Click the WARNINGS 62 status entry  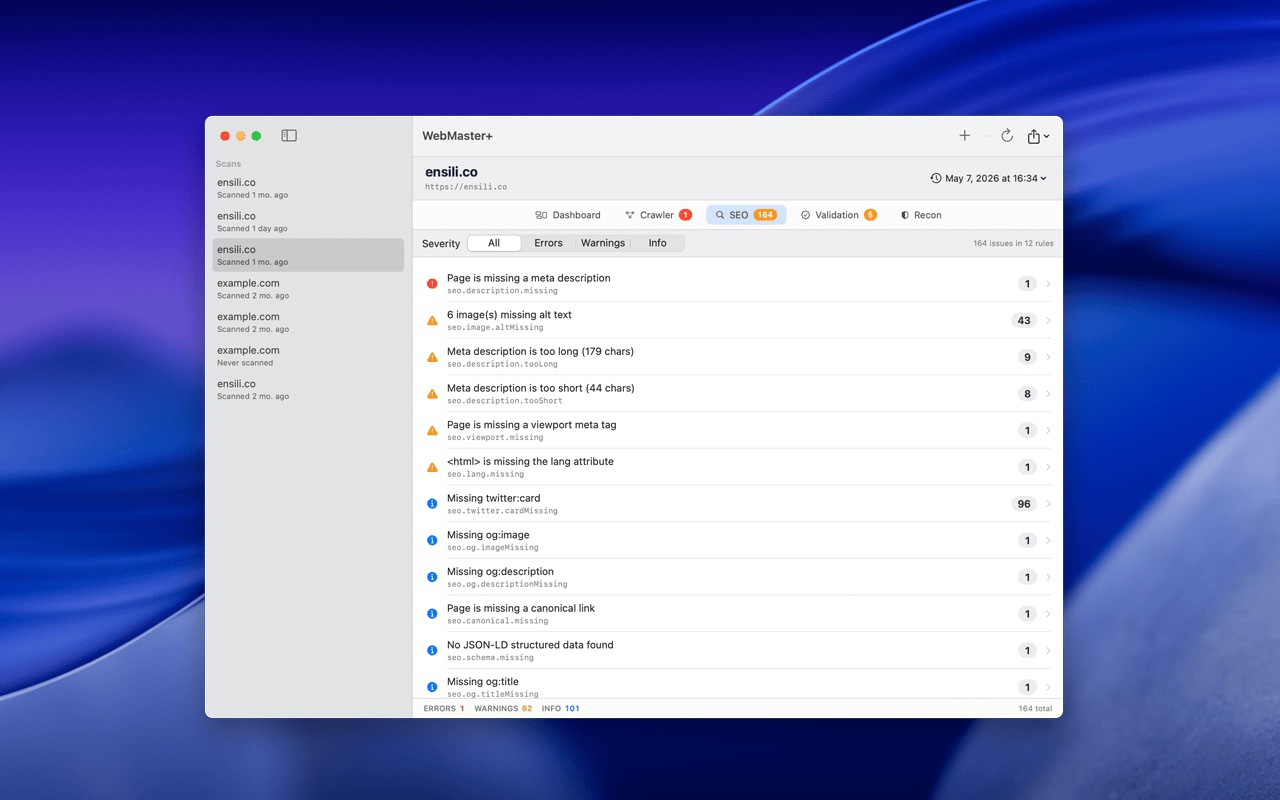(503, 708)
